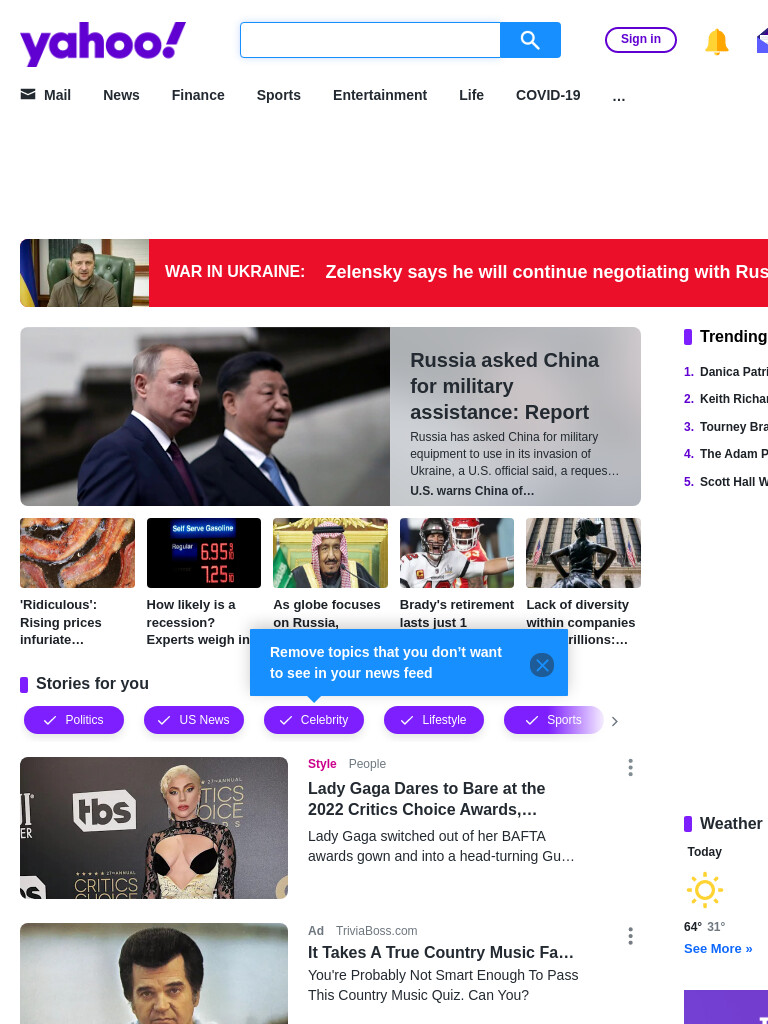The height and width of the screenshot is (1024, 768).
Task: Click the Zelensky thumbnail in banner
Action: pos(84,273)
